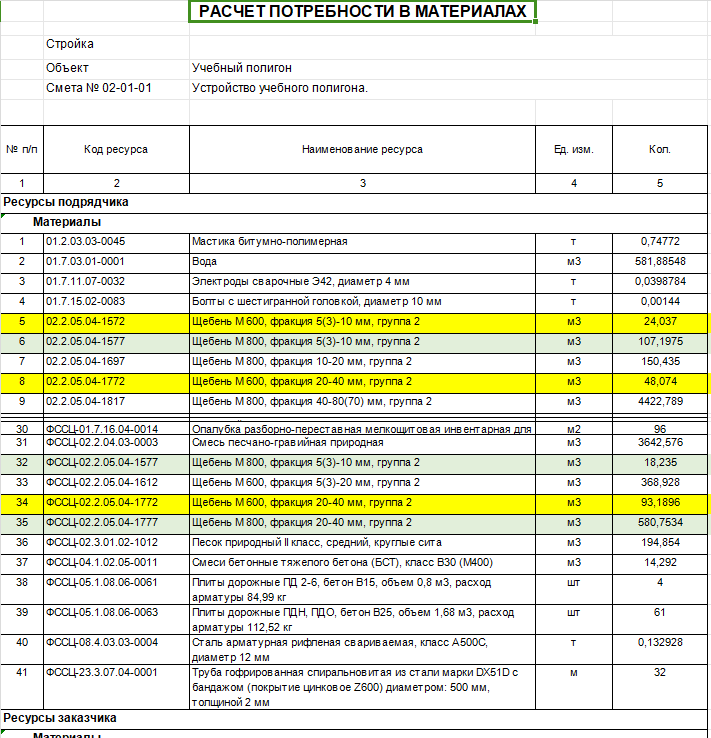Select the 'Учебный полигон' cell
The width and height of the screenshot is (711, 738).
click(362, 68)
